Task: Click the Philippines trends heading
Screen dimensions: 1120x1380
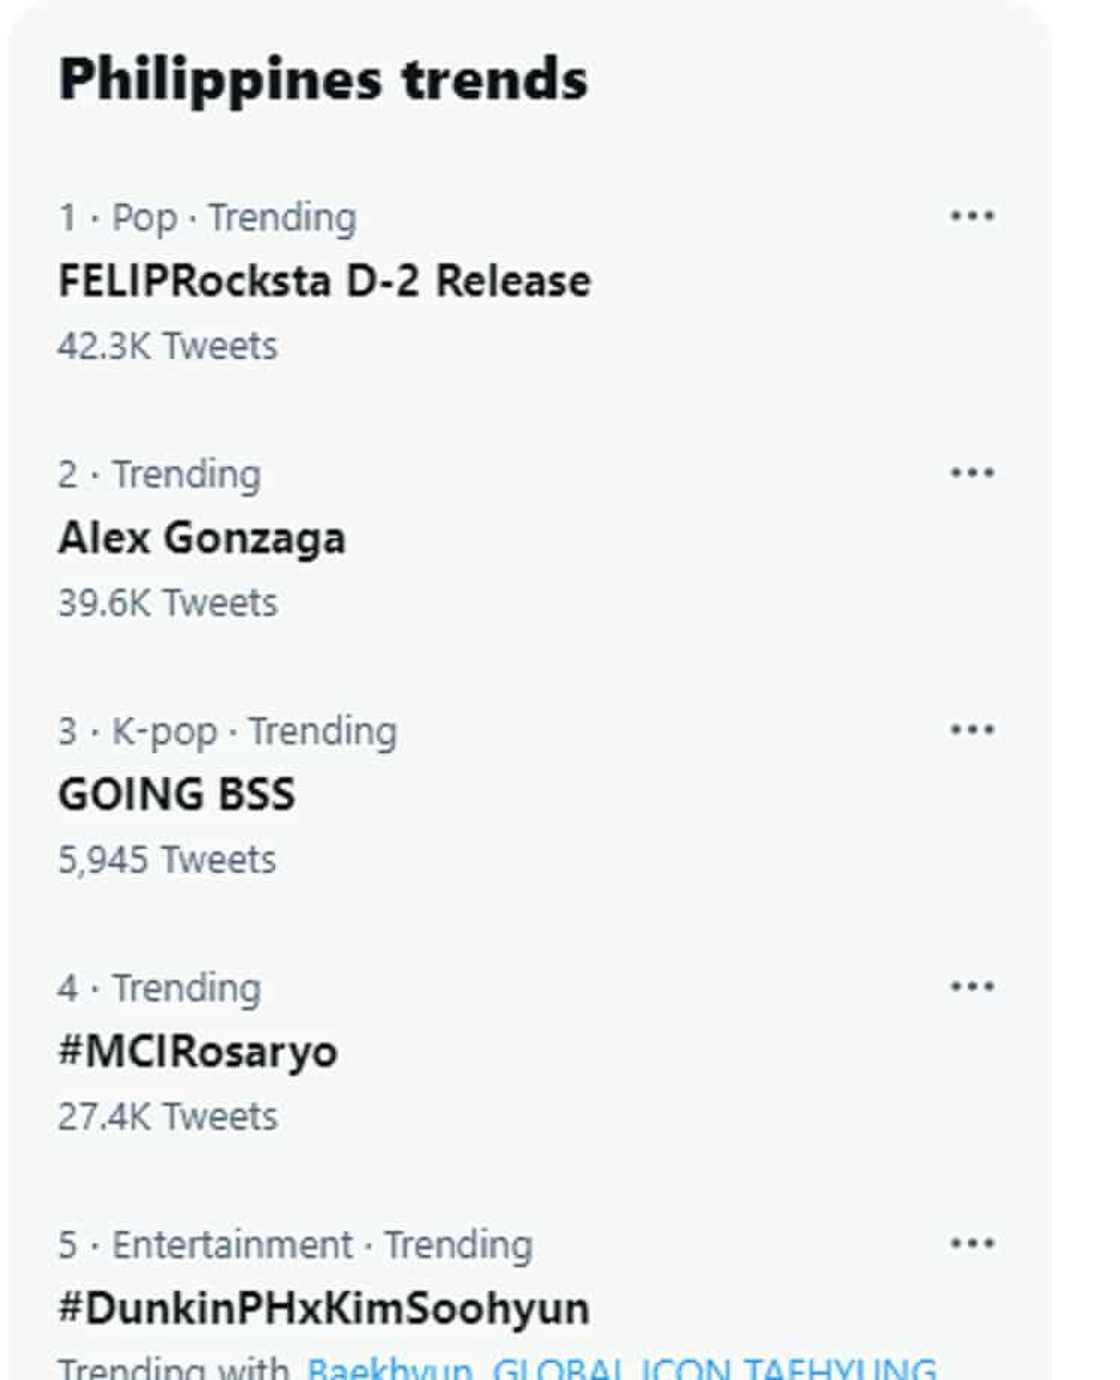Action: coord(322,80)
